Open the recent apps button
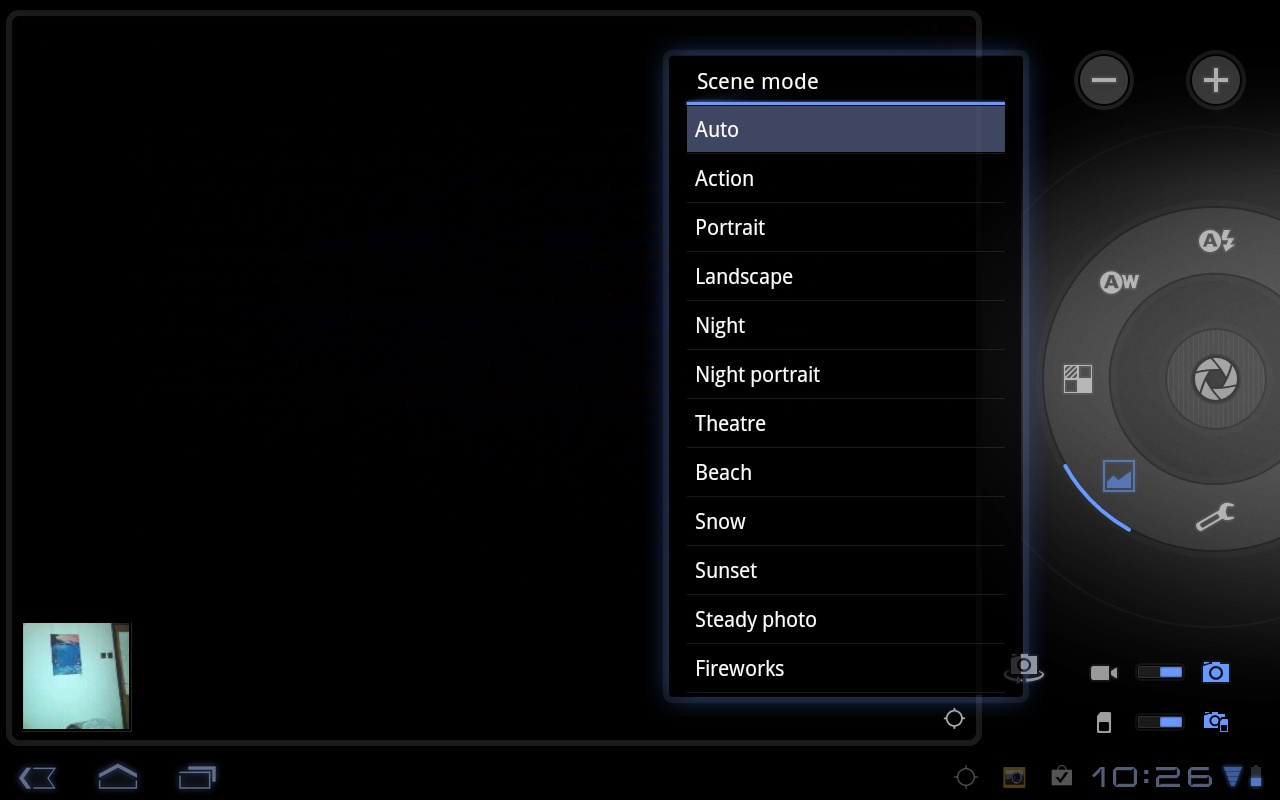Screen dimensions: 1280x800 tap(197, 776)
